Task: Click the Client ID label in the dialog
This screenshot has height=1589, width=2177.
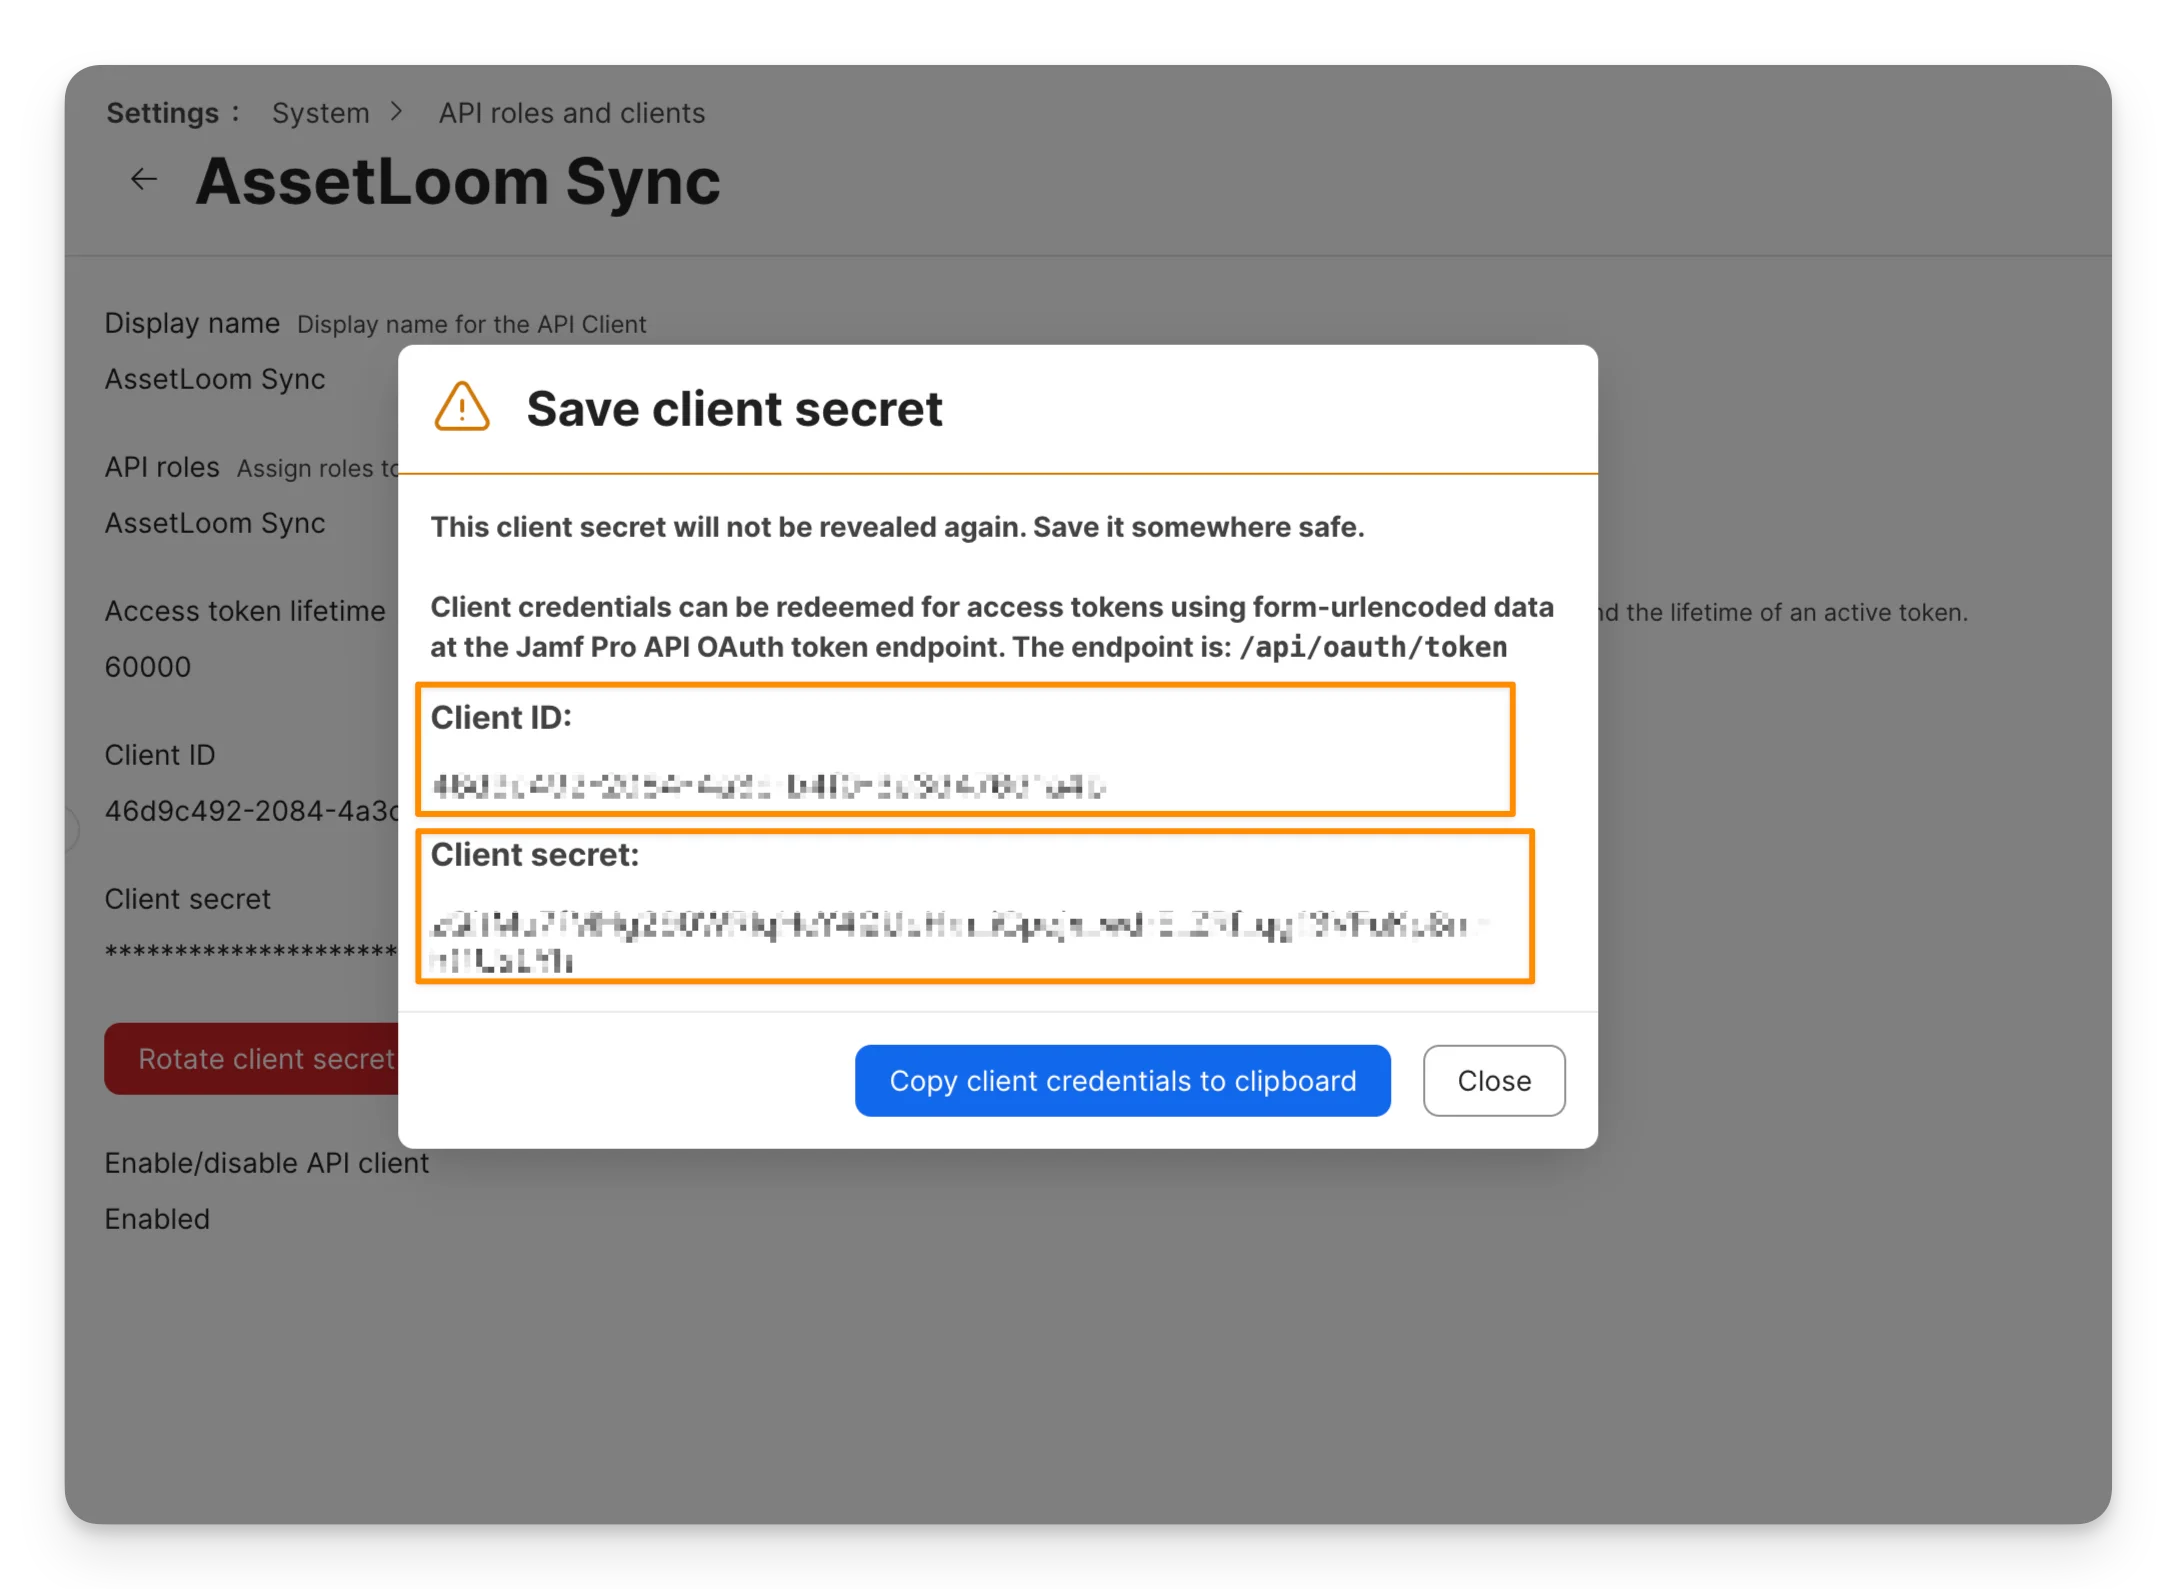Action: tap(500, 717)
